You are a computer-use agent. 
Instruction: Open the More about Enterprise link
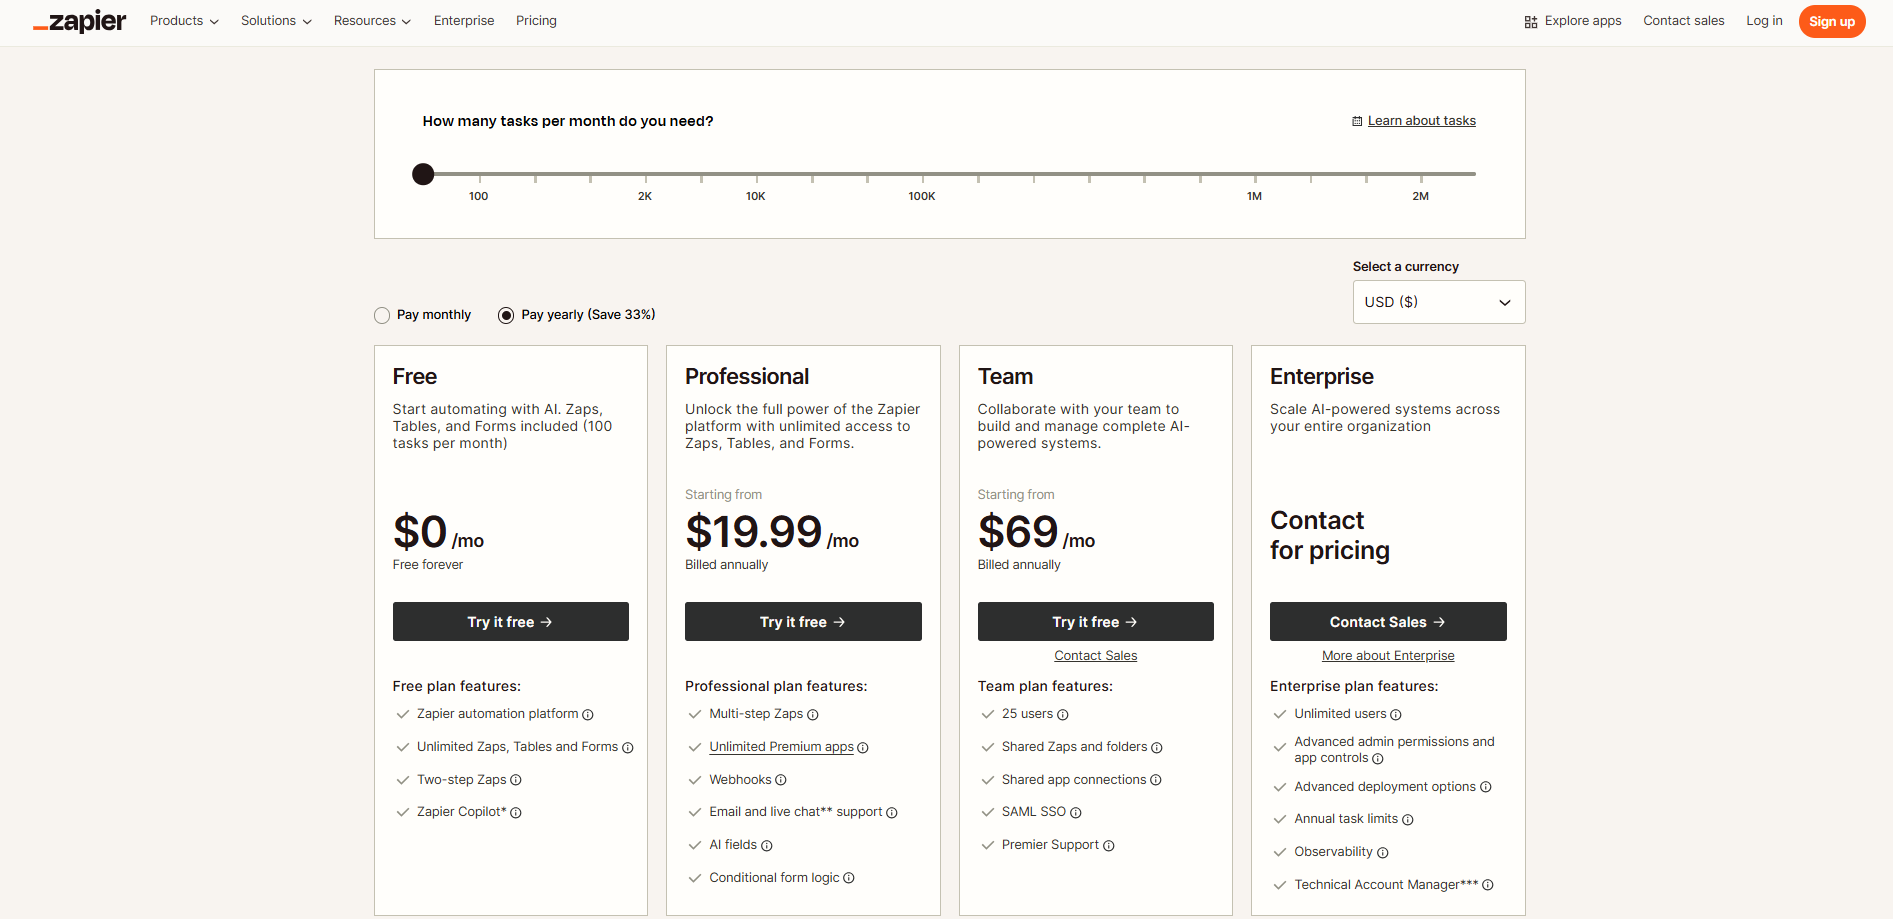(1387, 655)
